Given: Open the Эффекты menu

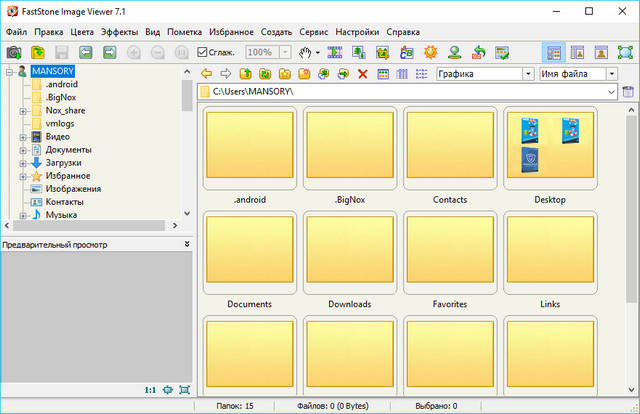Looking at the screenshot, I should 119,32.
